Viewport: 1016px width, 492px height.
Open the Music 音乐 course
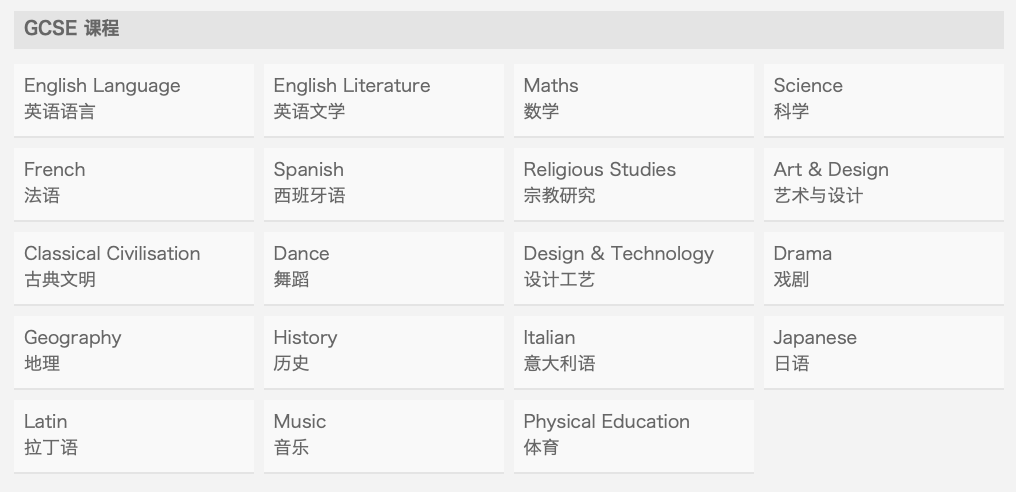[x=384, y=436]
